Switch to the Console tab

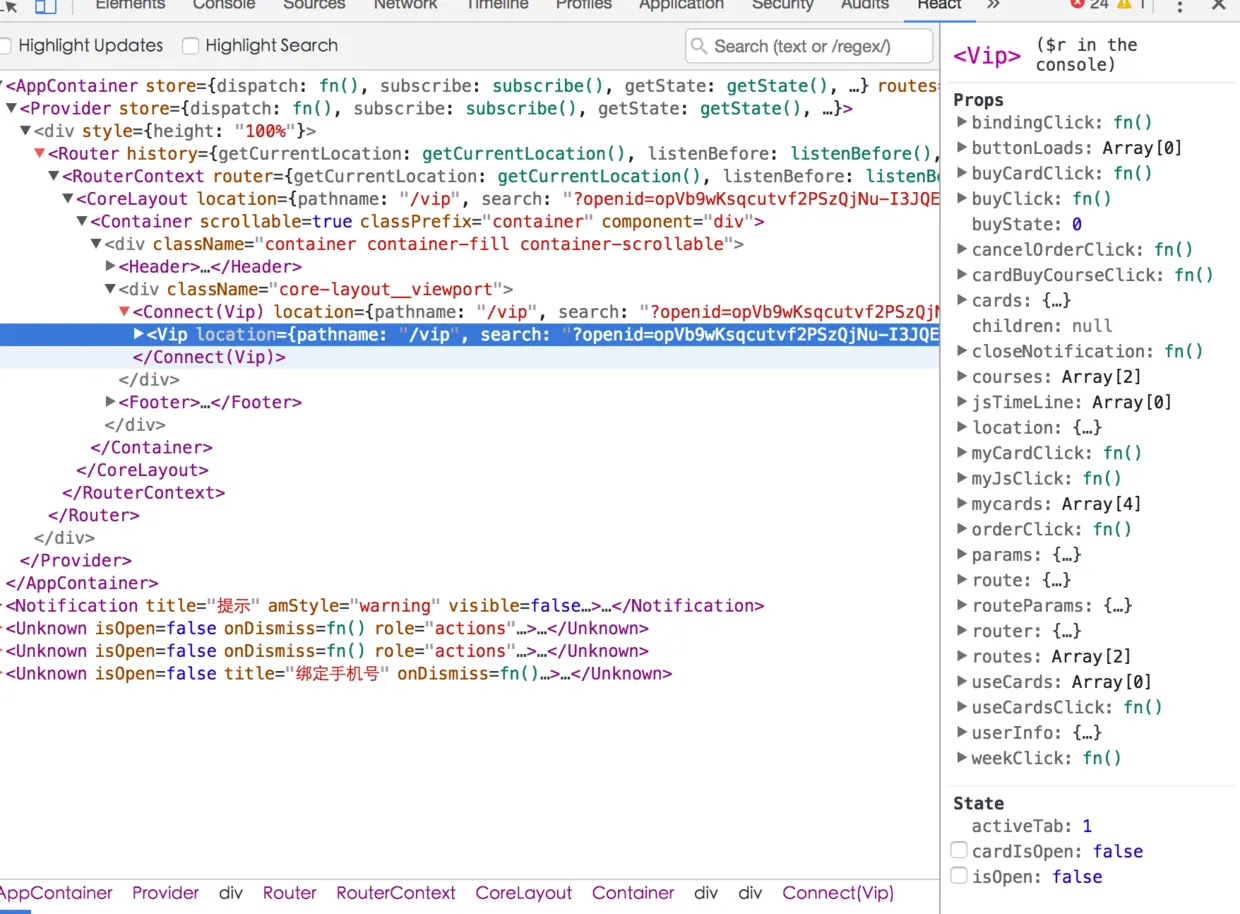224,5
